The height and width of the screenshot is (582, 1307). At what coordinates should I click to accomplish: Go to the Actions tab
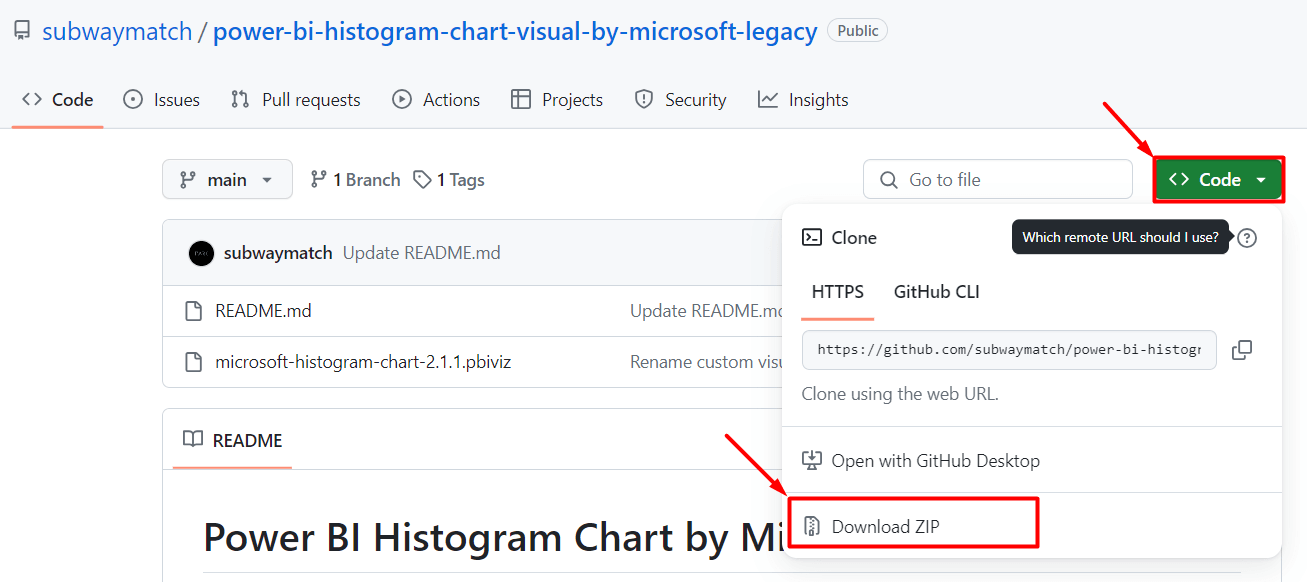pyautogui.click(x=436, y=100)
